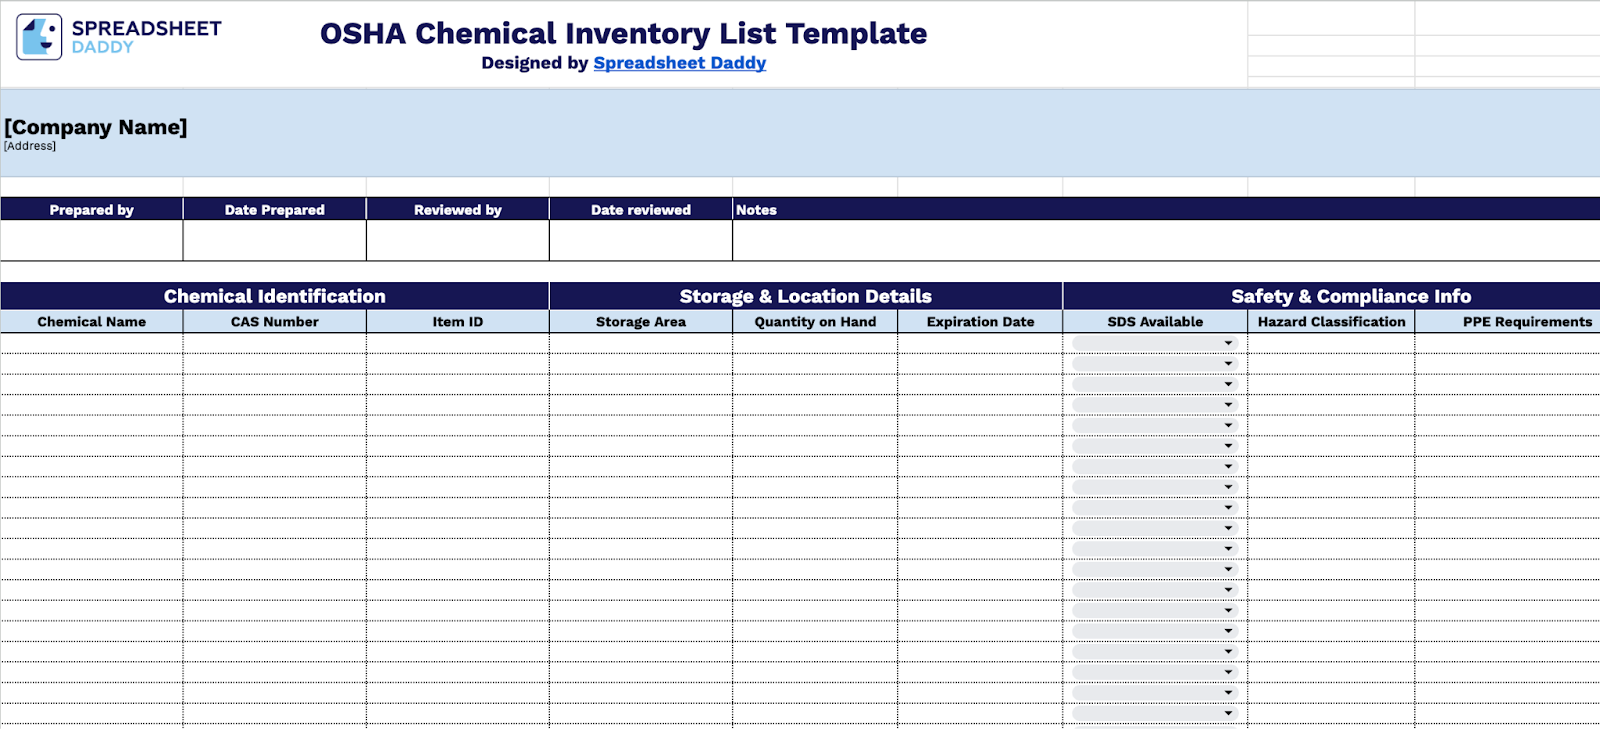Select the empty Notes entry cell
Image resolution: width=1600 pixels, height=729 pixels.
[1165, 240]
